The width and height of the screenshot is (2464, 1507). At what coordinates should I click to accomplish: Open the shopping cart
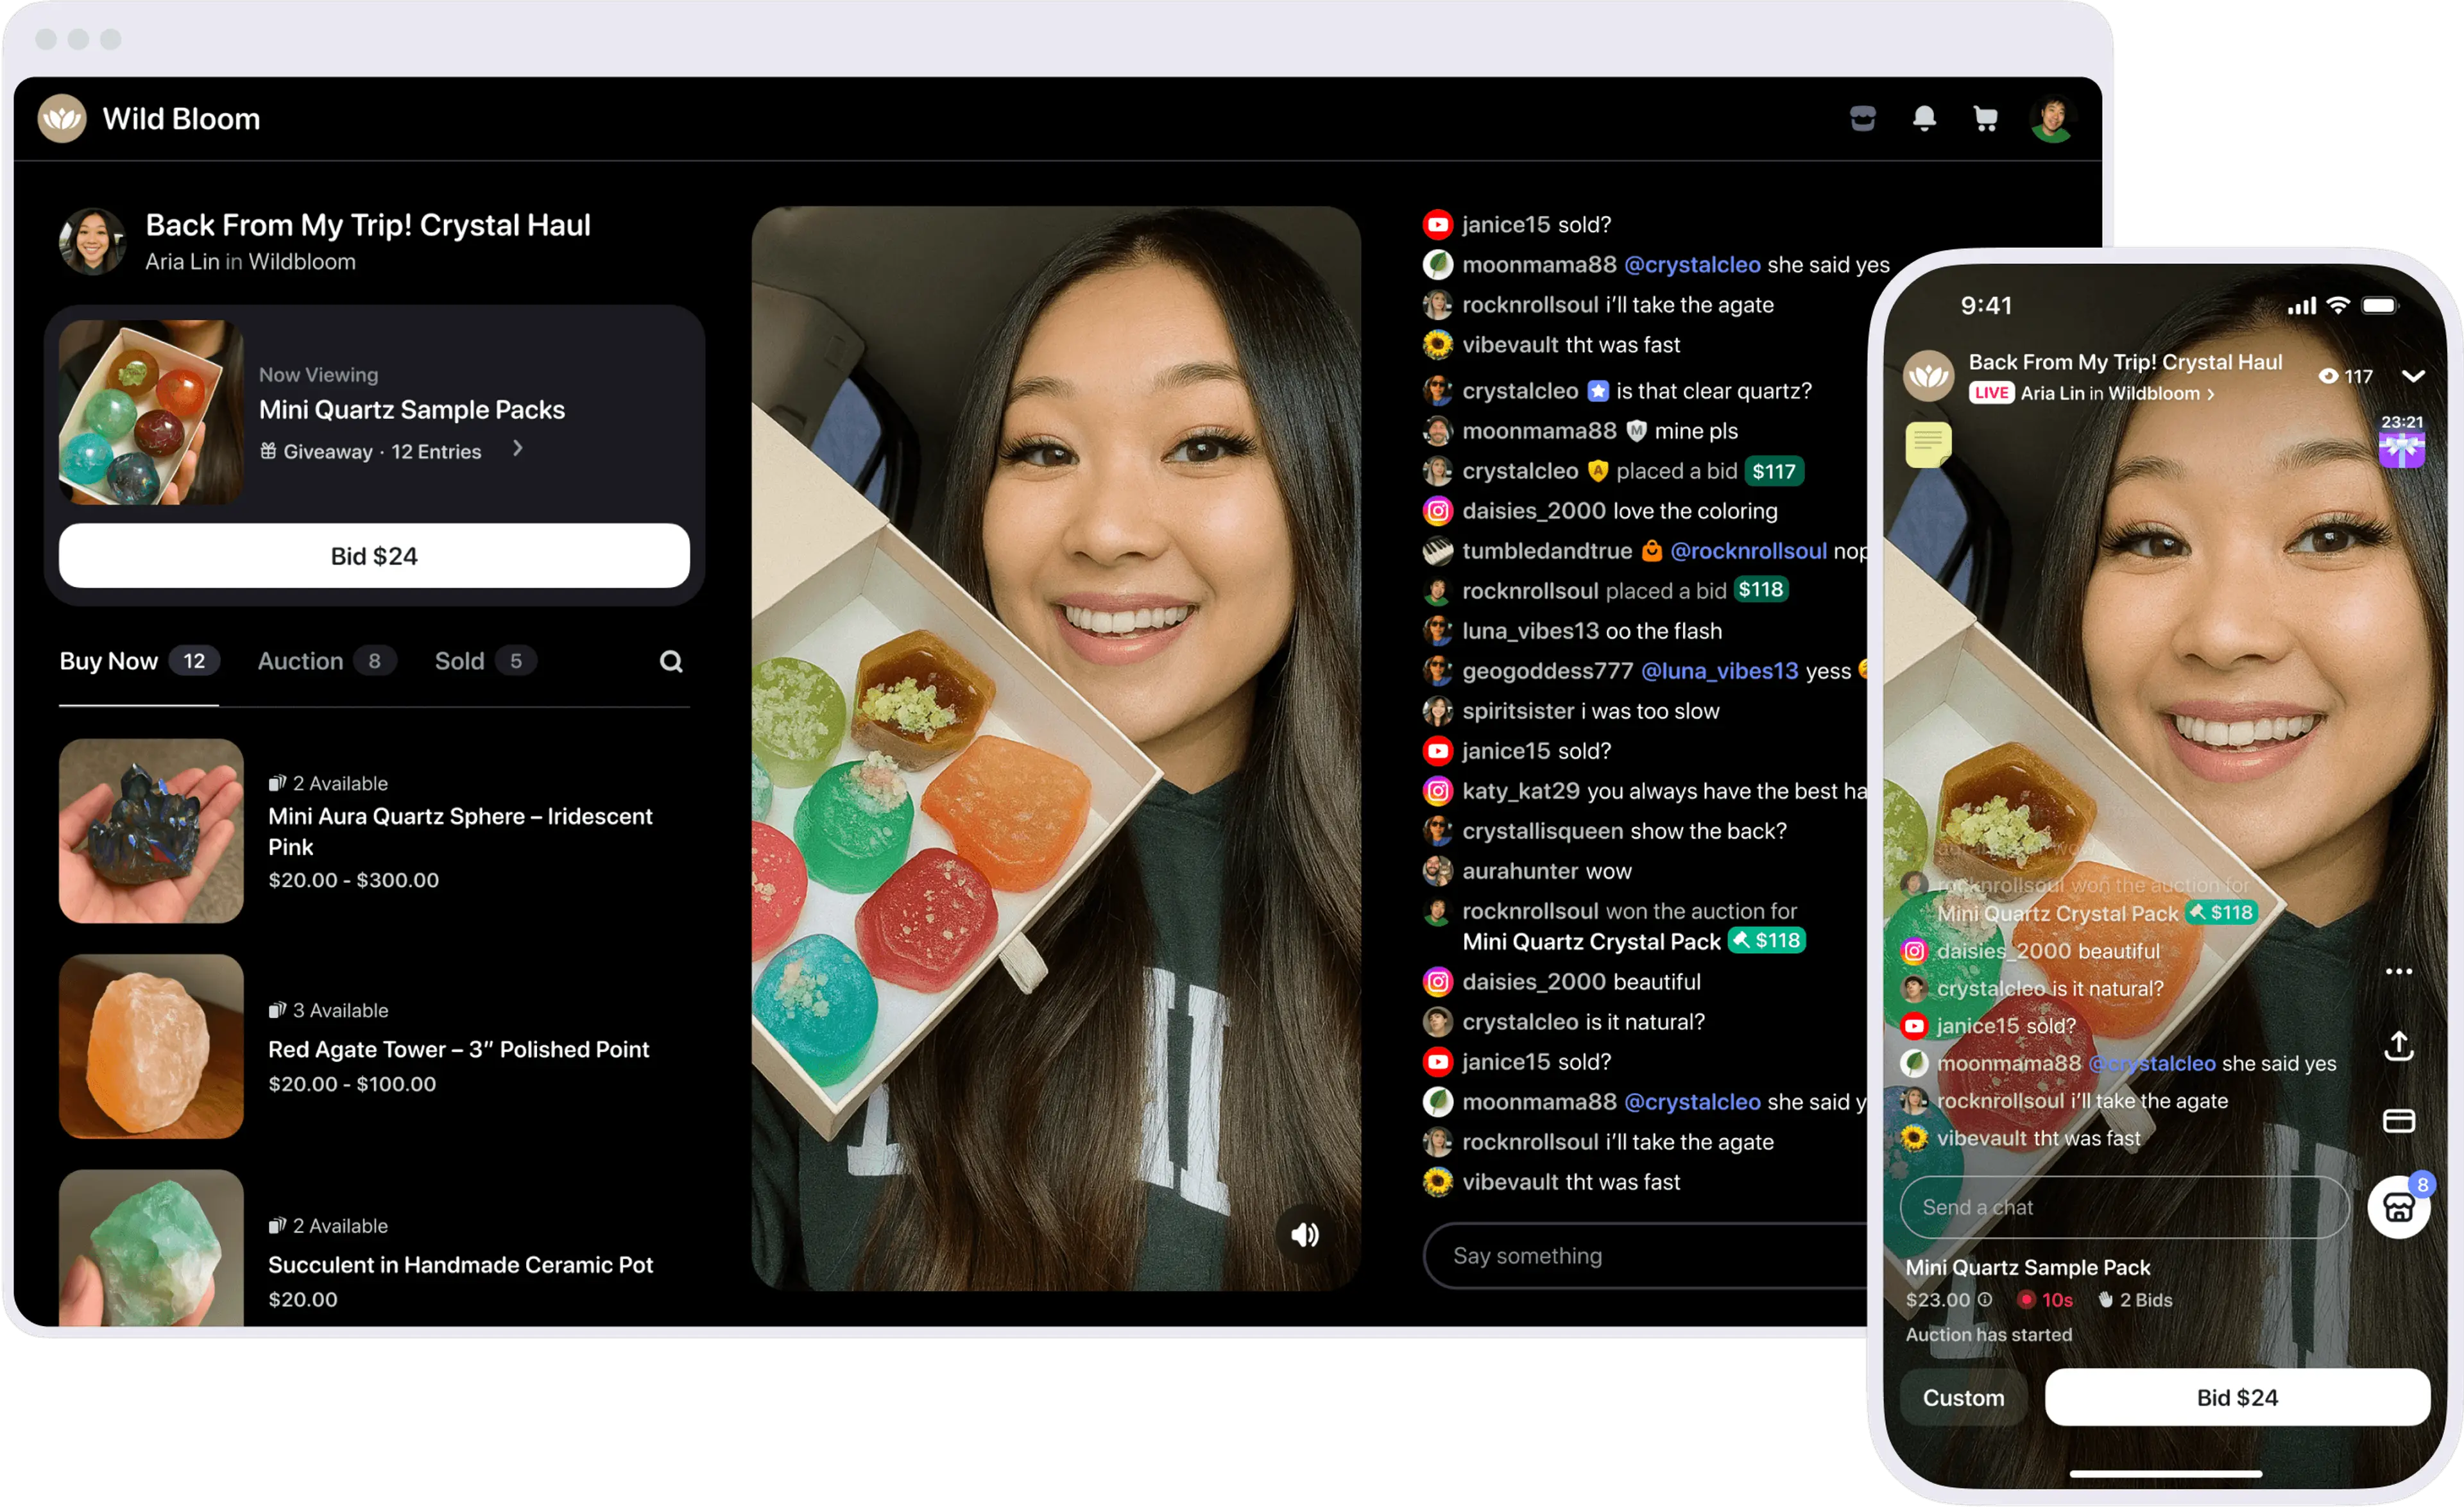(x=1985, y=119)
